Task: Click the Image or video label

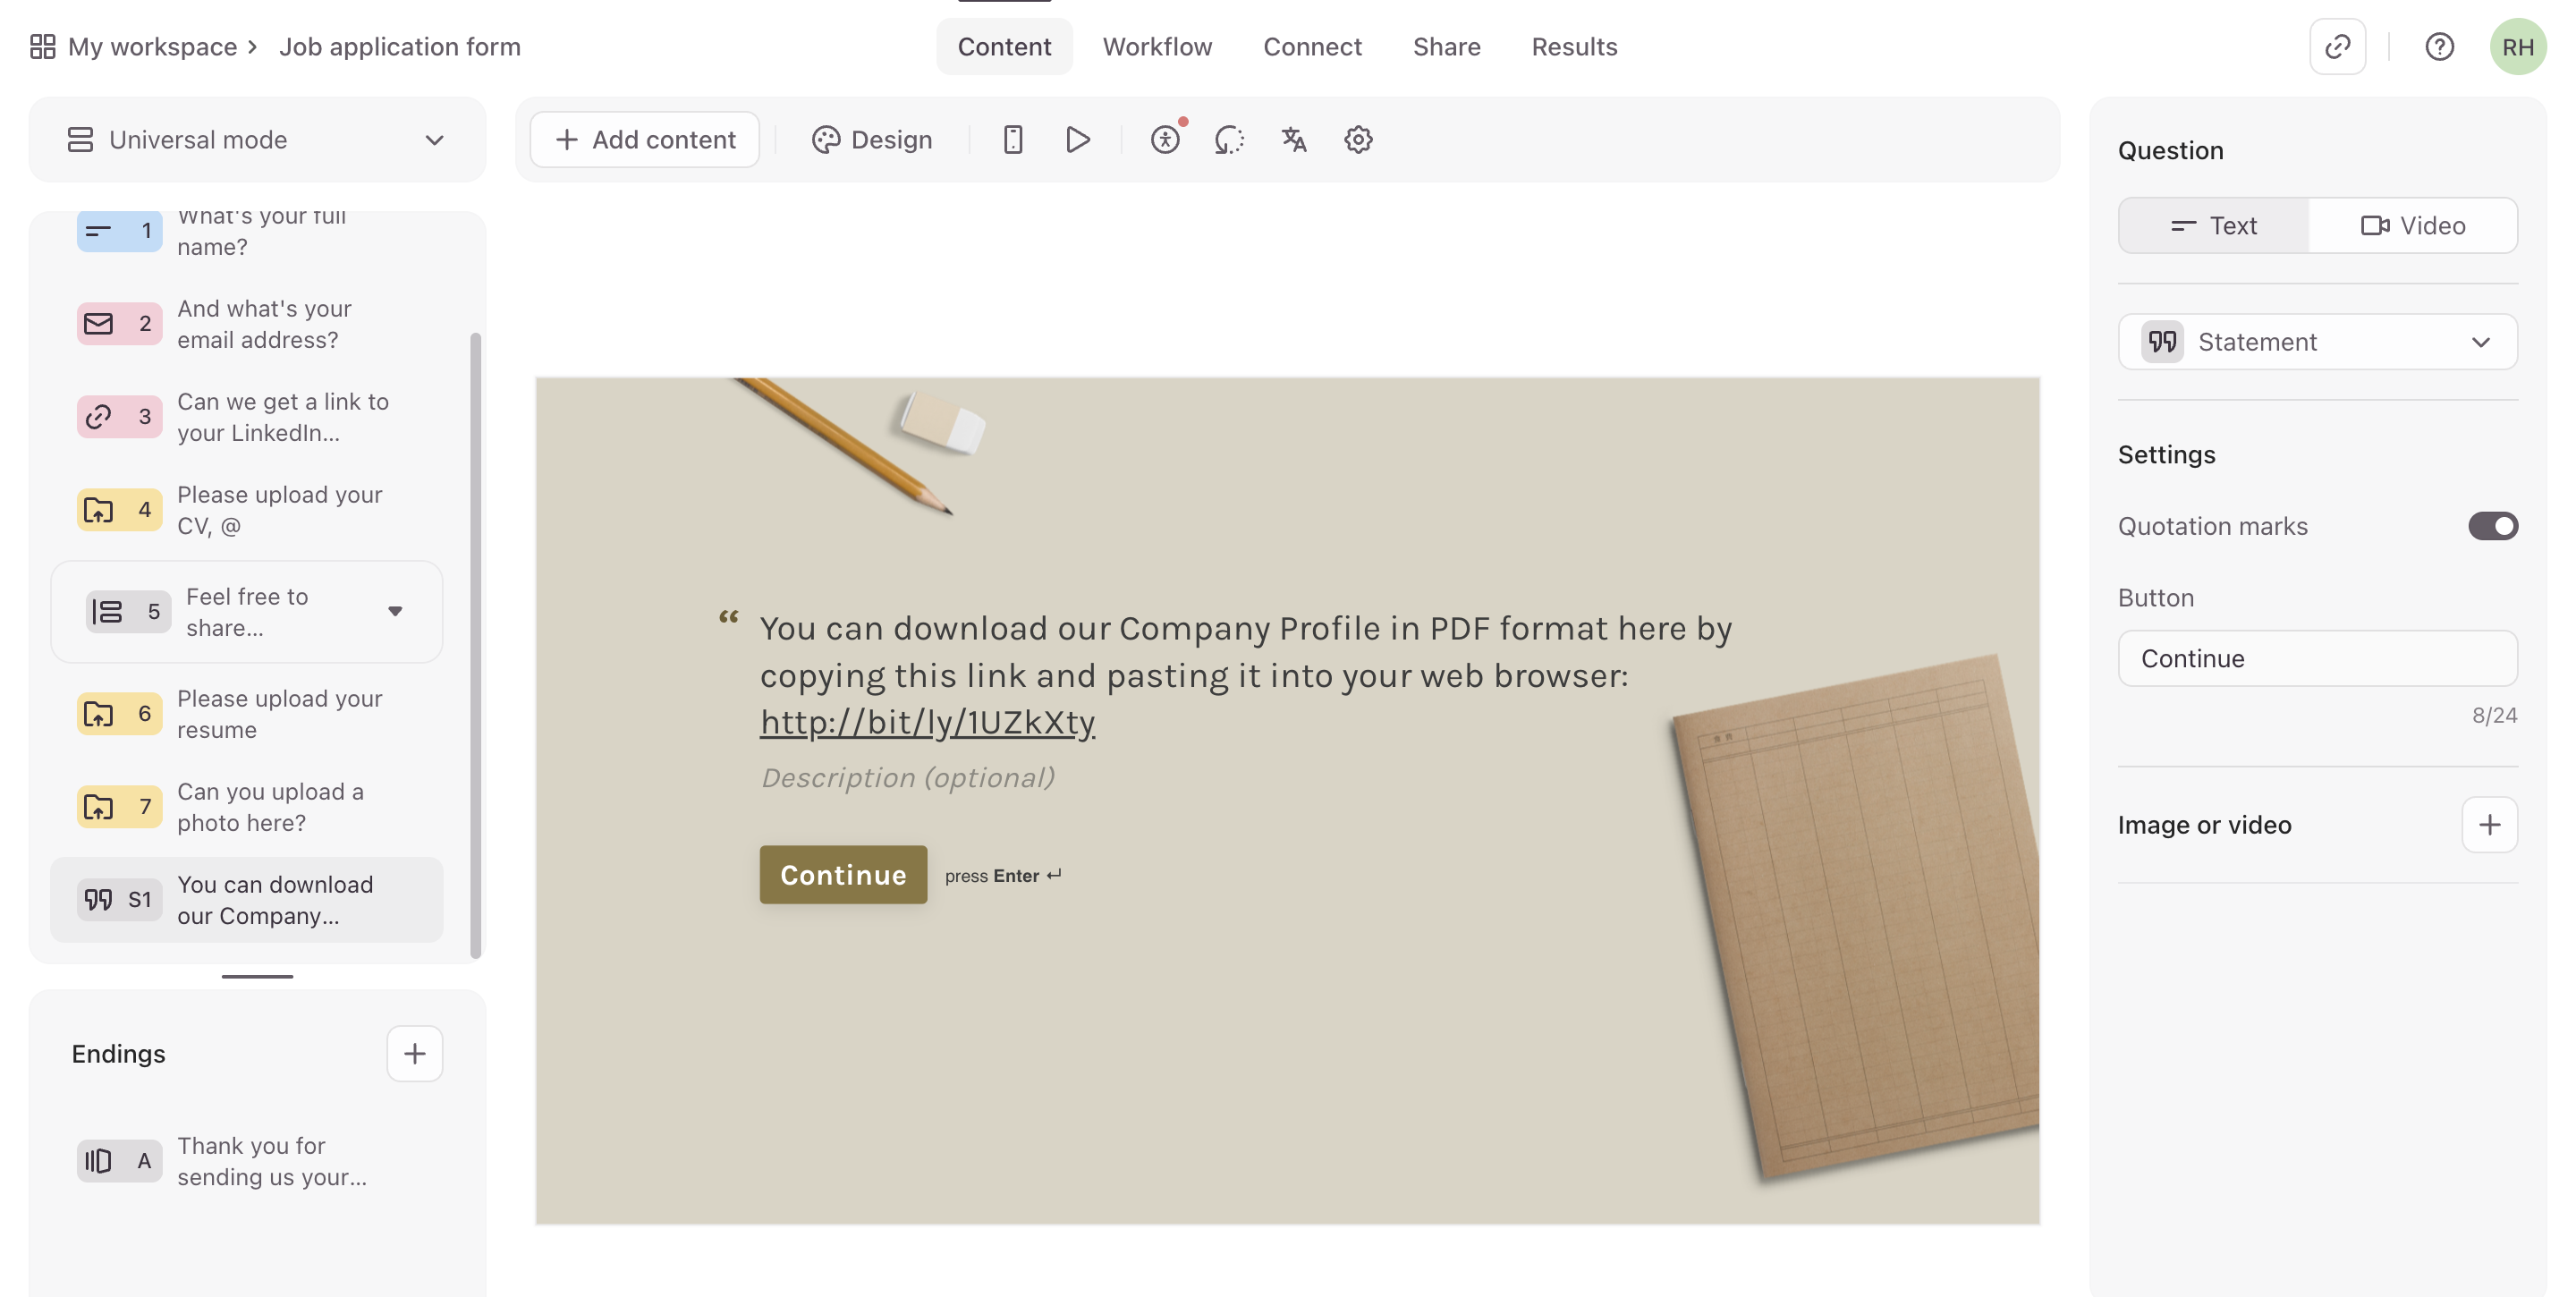Action: pos(2204,825)
